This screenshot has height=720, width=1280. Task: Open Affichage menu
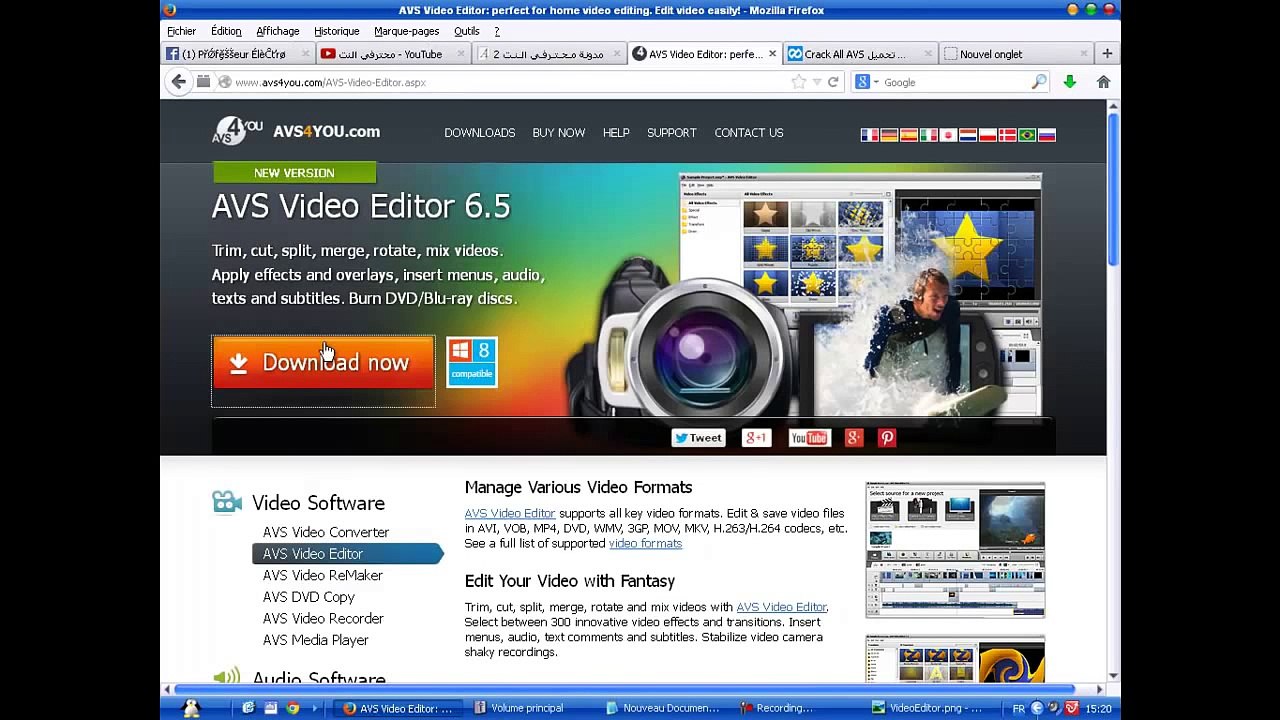coord(277,31)
